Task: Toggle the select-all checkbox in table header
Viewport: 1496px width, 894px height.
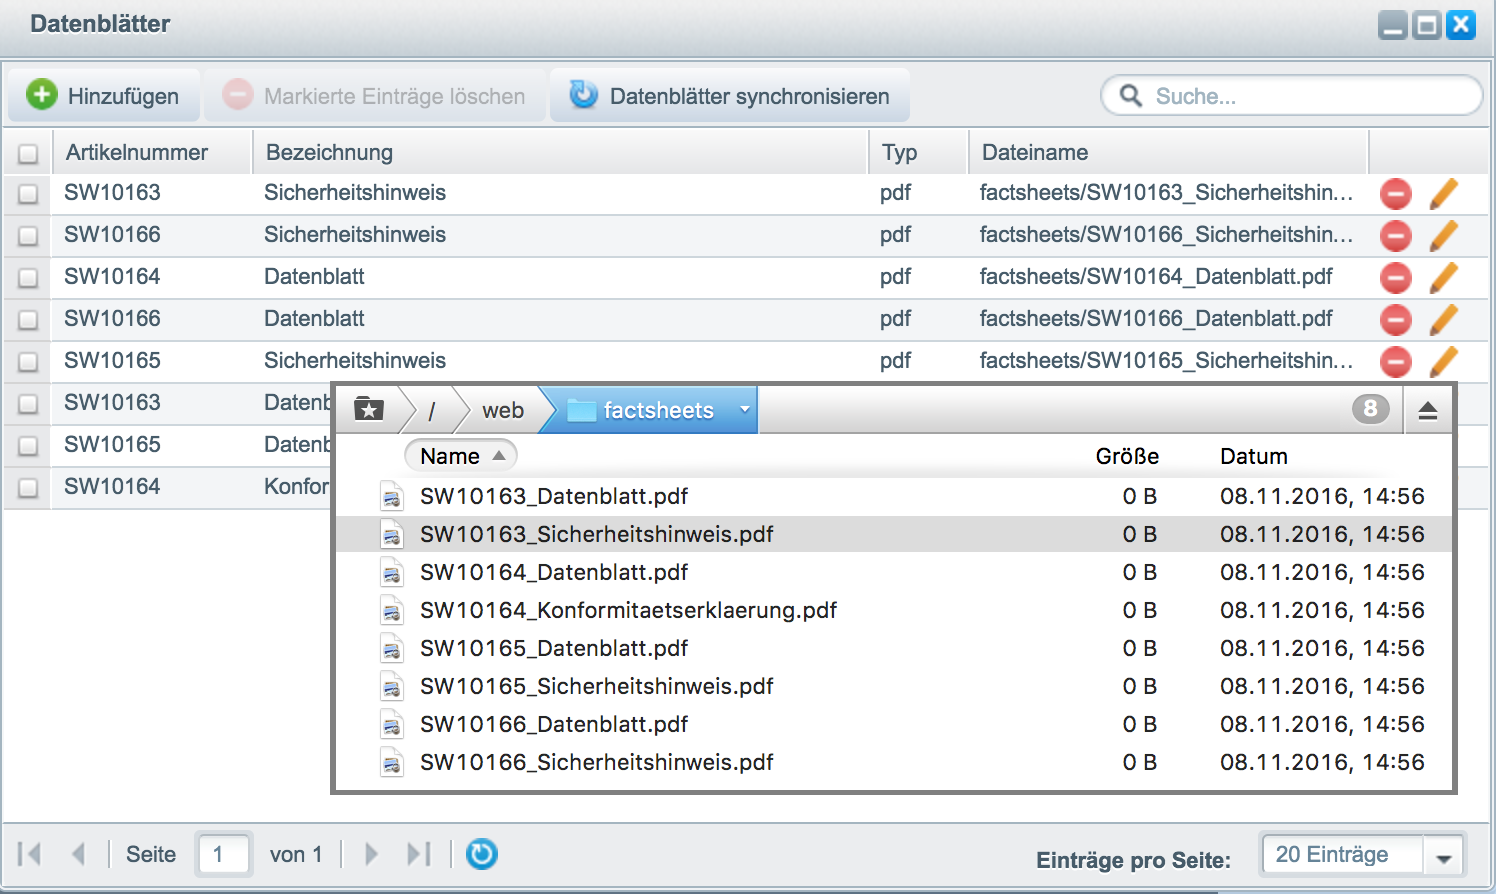Action: 28,153
